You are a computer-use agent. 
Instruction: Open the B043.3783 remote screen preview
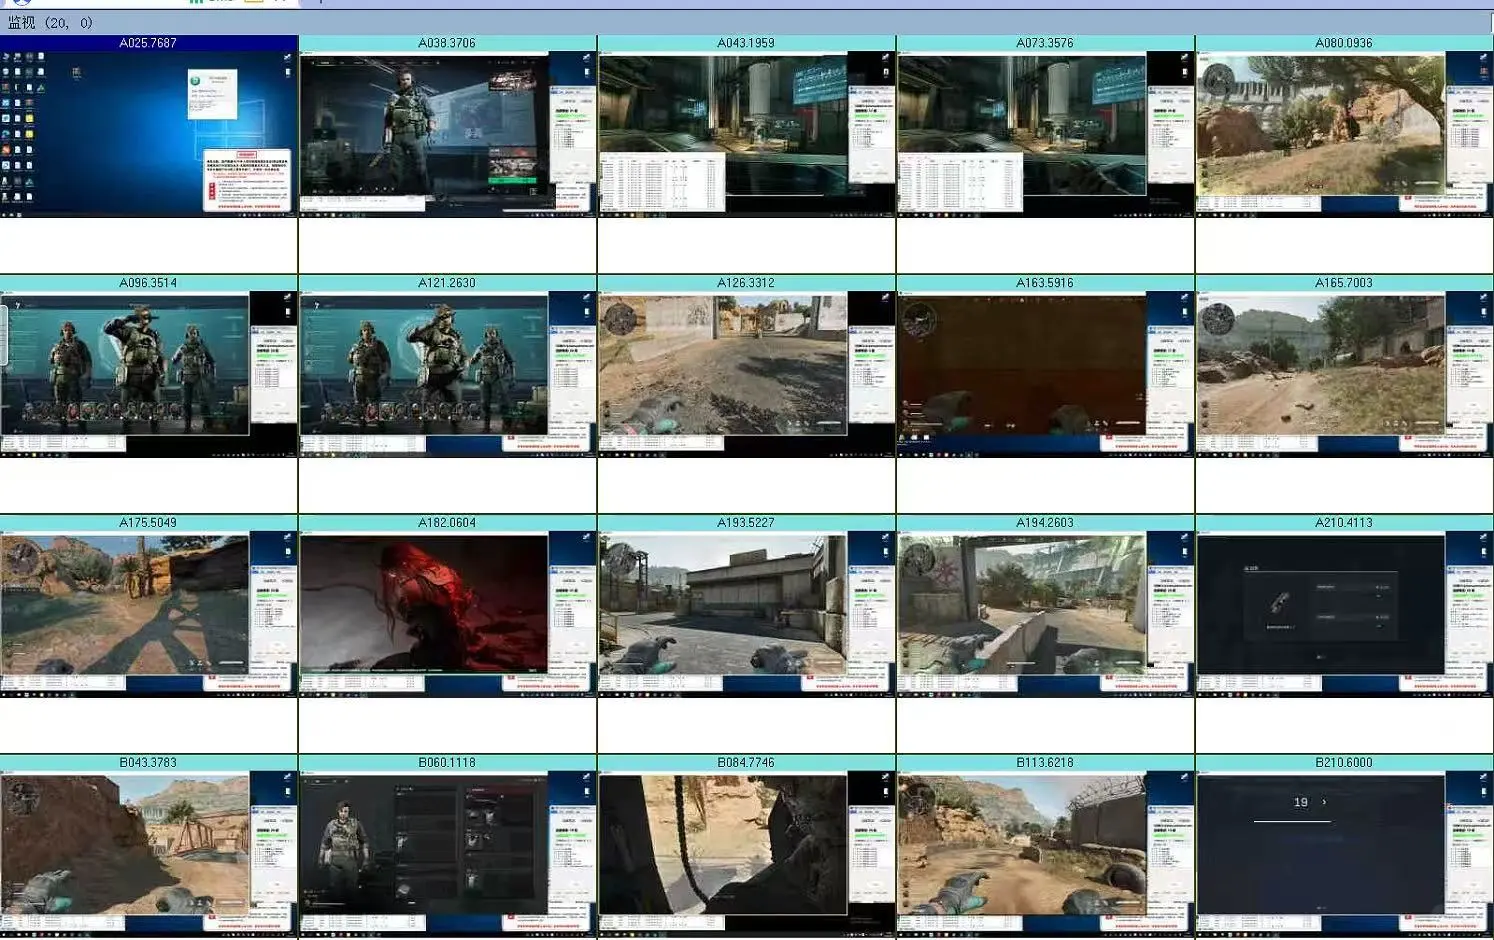pos(149,854)
